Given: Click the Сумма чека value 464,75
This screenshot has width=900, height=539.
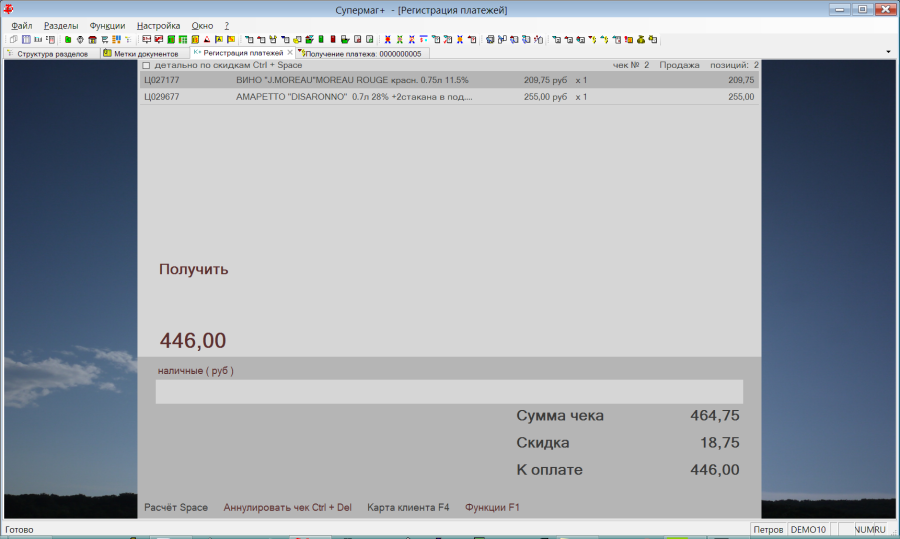Looking at the screenshot, I should pyautogui.click(x=715, y=416).
